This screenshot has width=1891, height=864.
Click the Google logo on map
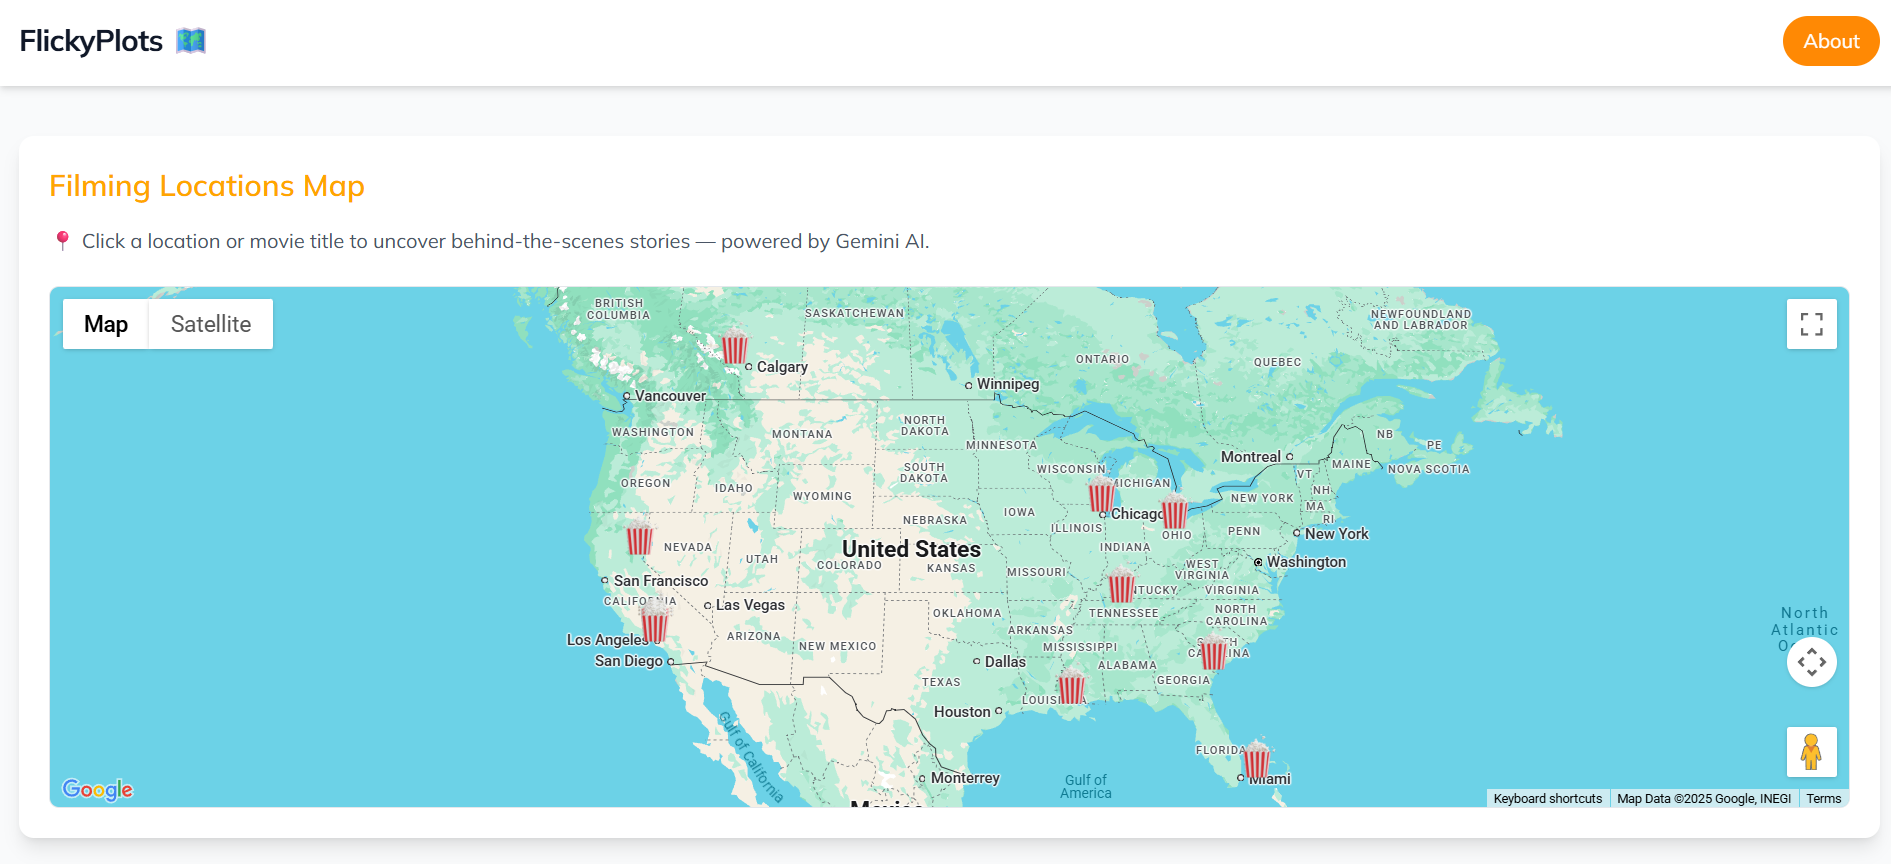(x=97, y=789)
